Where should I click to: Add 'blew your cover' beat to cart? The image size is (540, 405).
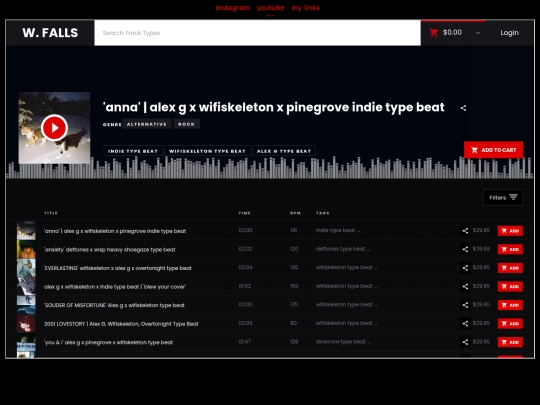click(x=510, y=287)
